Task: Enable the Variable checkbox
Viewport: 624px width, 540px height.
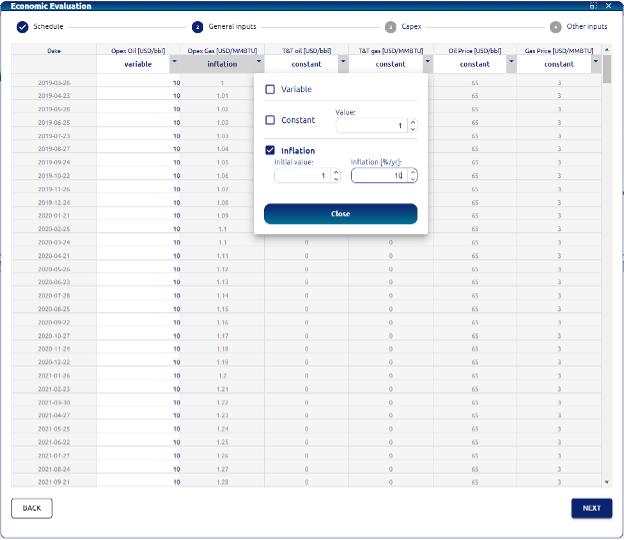Action: coord(270,90)
